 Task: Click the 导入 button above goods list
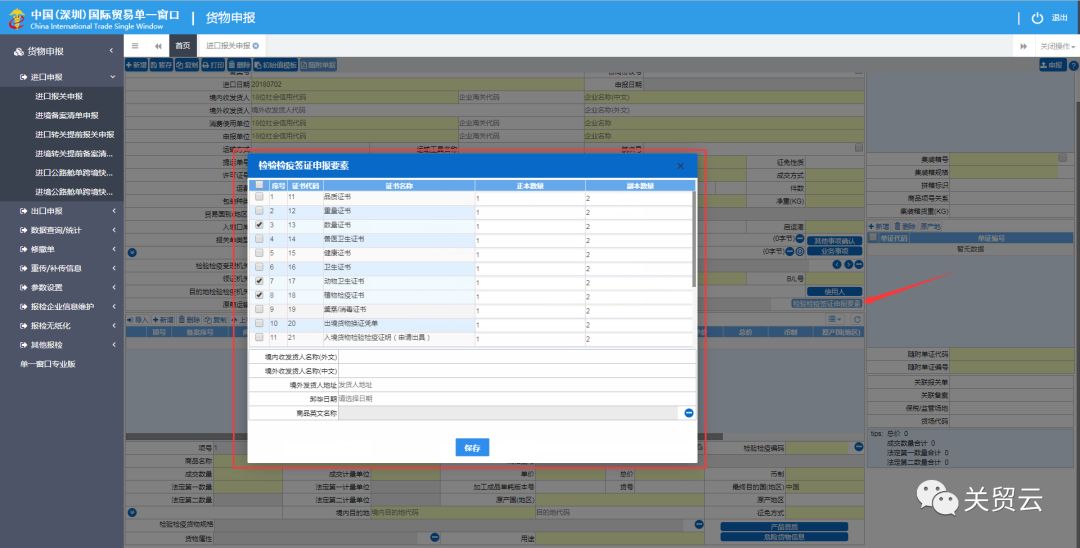pos(137,320)
